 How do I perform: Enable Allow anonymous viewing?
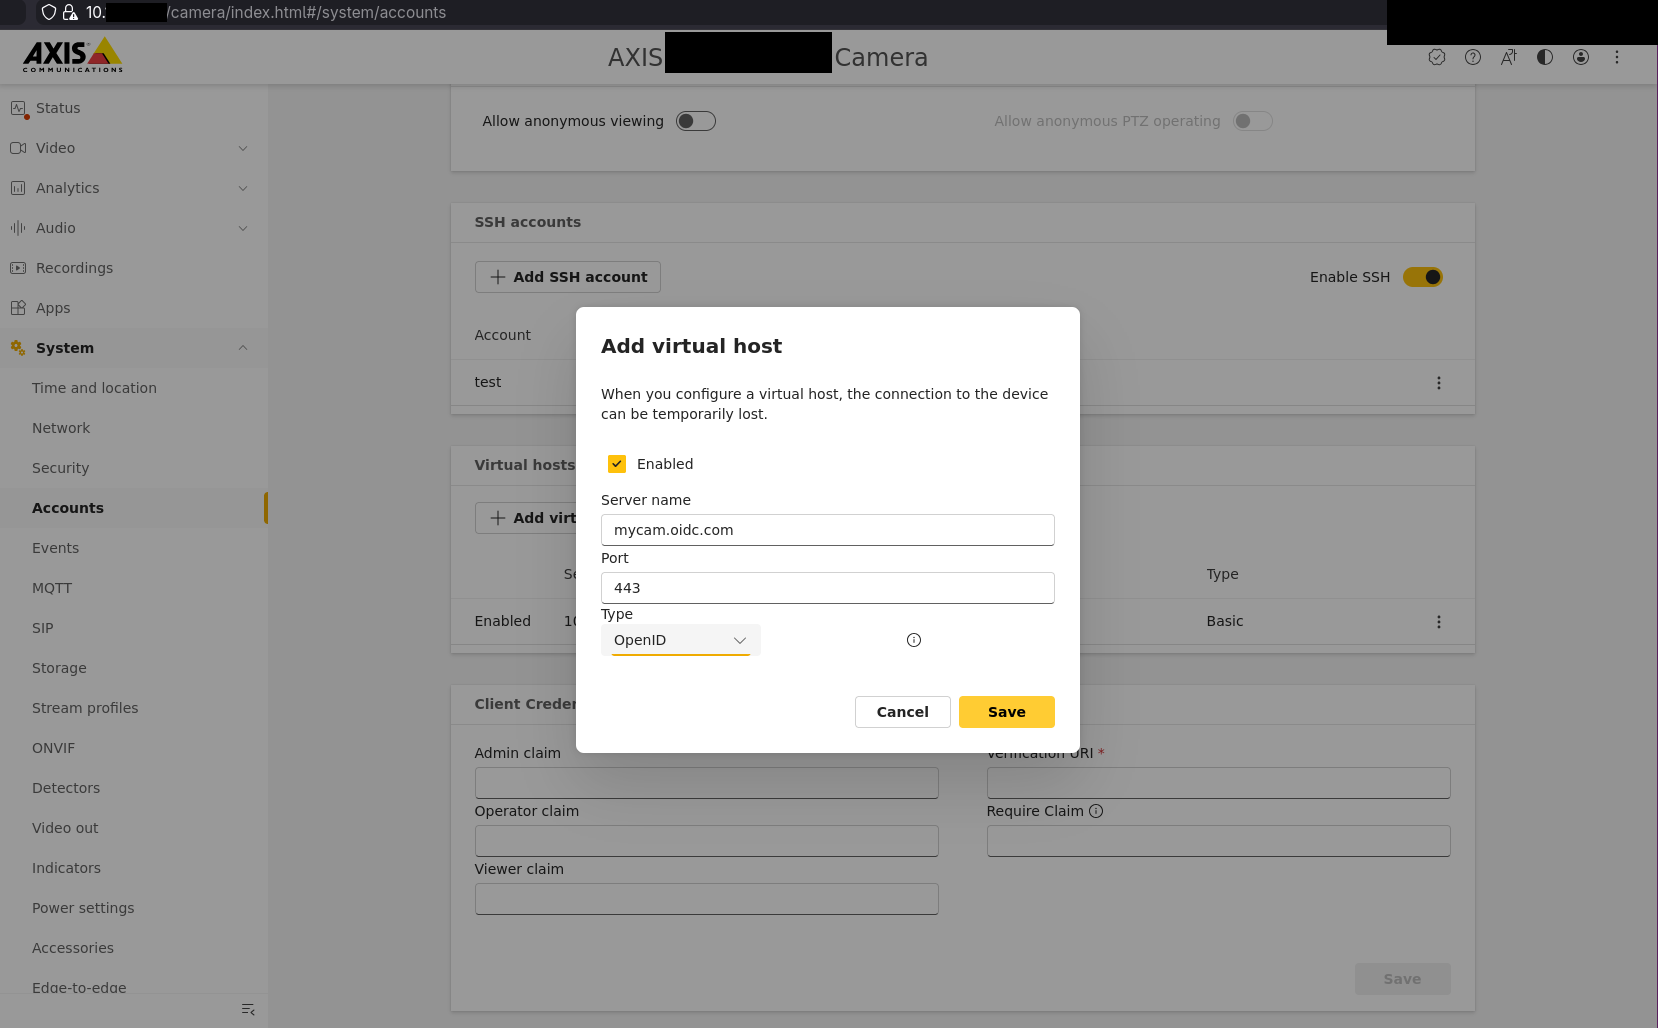(696, 120)
